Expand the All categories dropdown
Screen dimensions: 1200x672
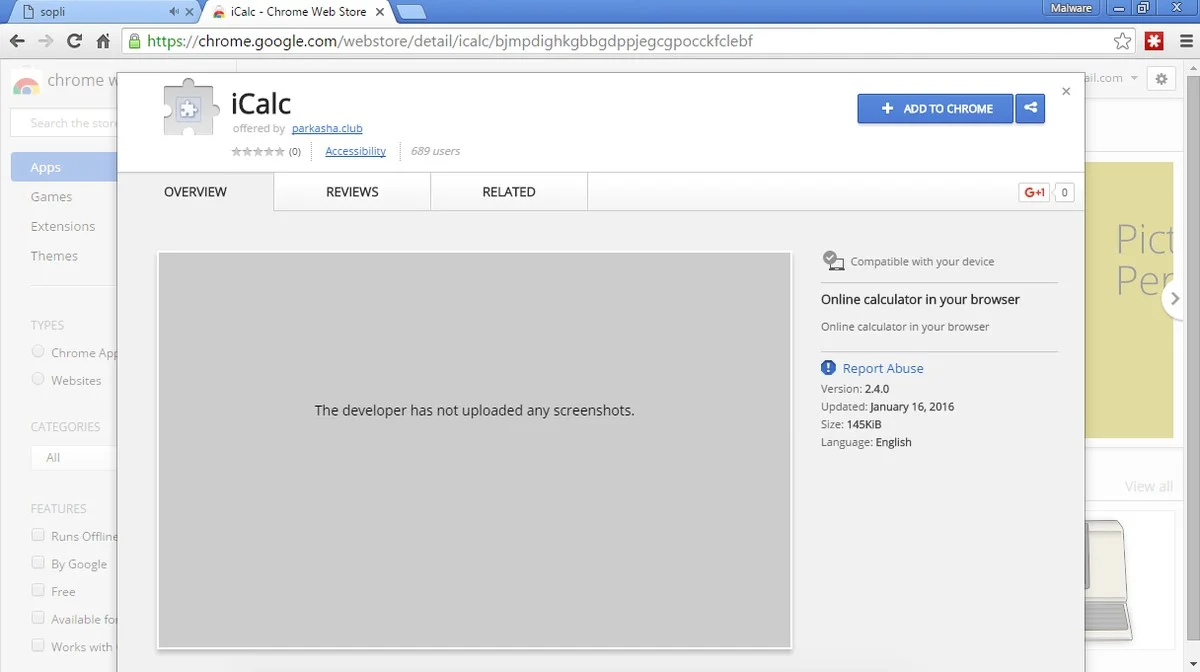coord(75,457)
